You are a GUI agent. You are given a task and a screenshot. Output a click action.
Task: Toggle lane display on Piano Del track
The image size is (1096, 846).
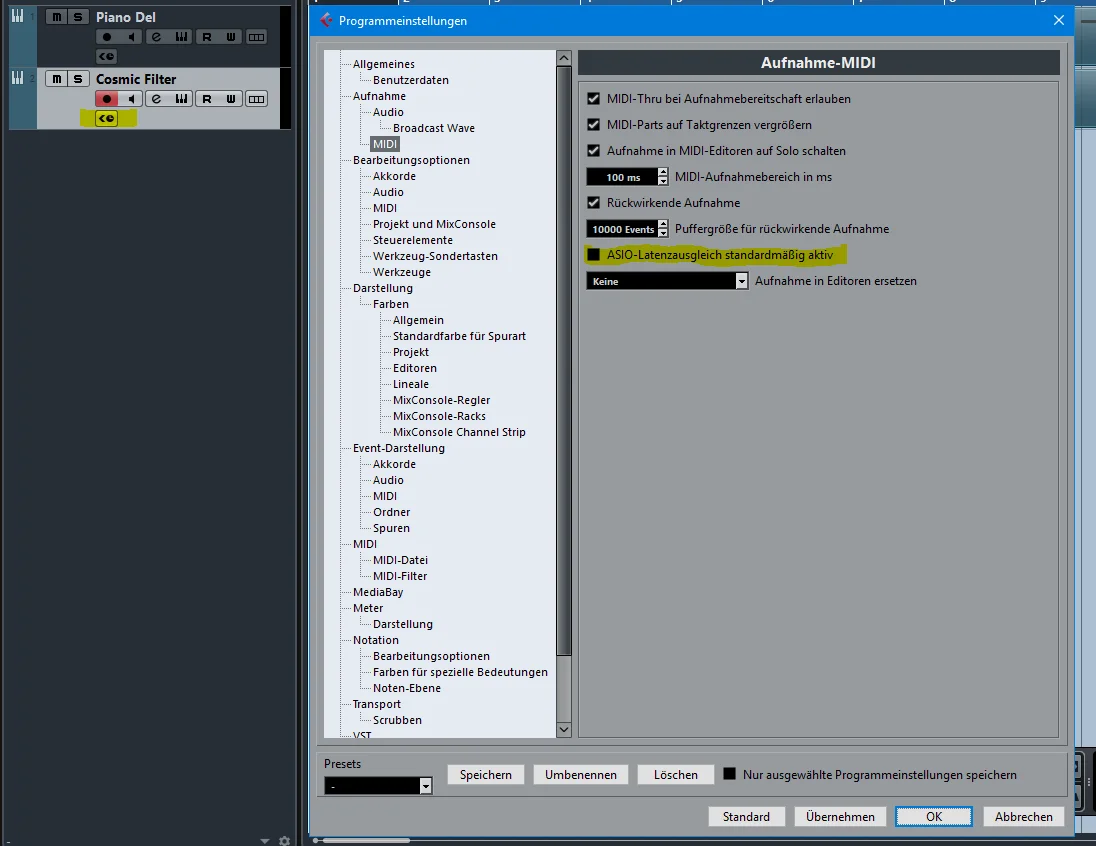coord(257,37)
